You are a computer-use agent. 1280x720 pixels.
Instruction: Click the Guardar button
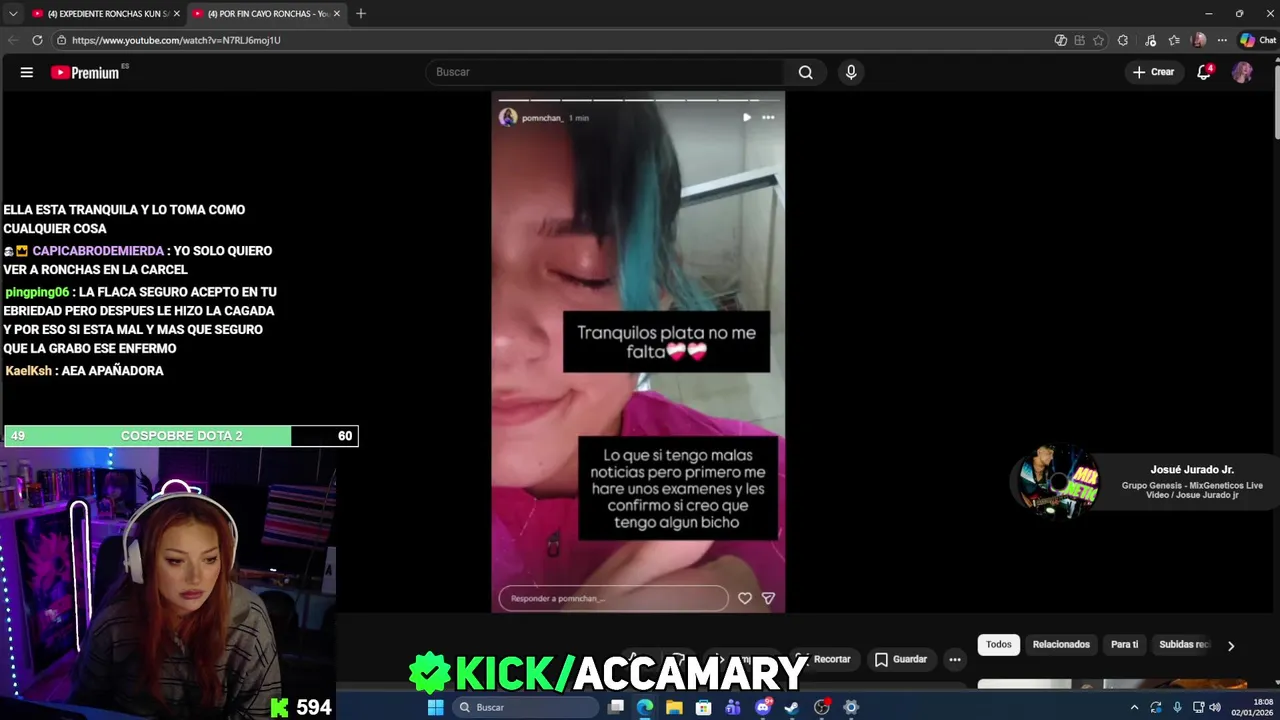coord(900,659)
